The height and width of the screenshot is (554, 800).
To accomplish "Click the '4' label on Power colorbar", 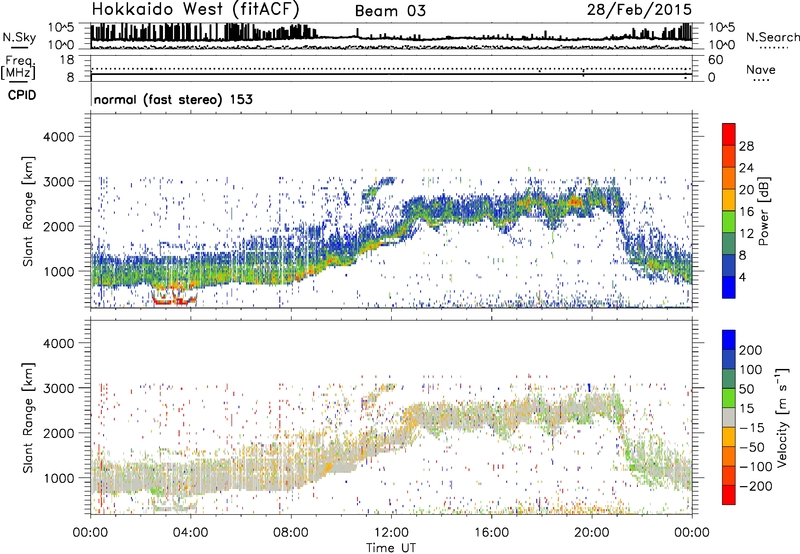I will click(x=743, y=277).
